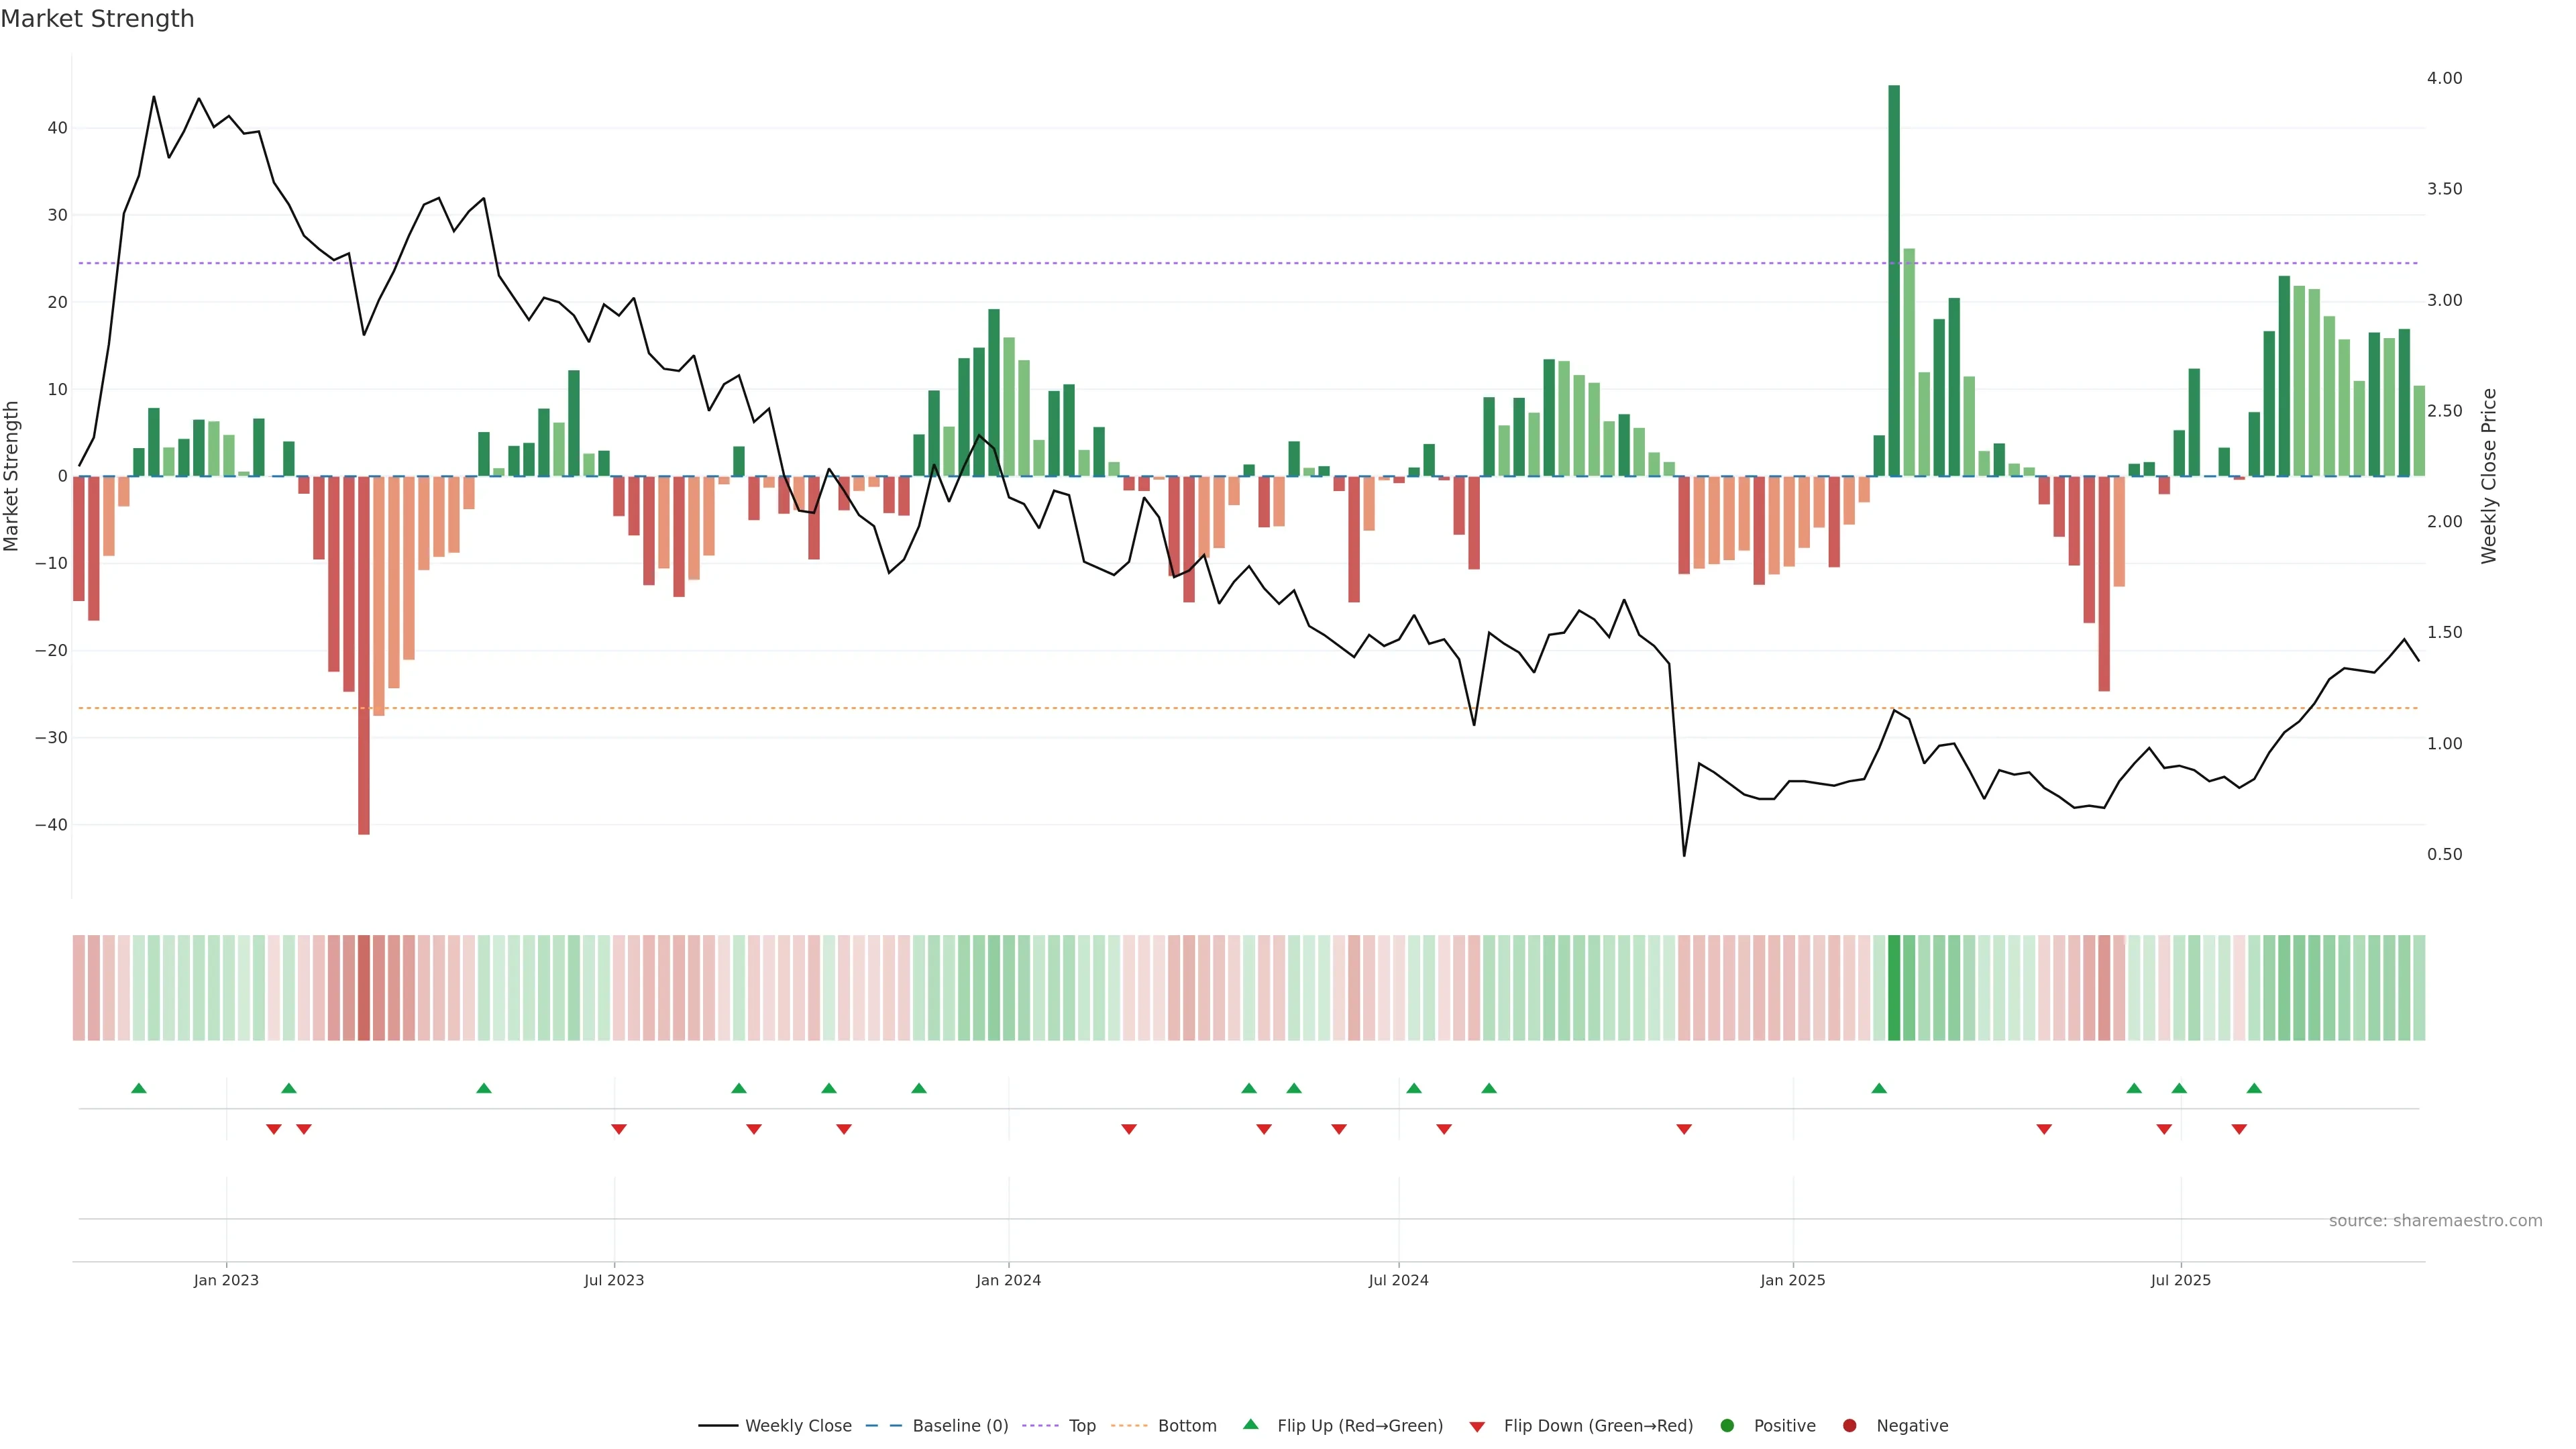This screenshot has width=2576, height=1449.
Task: Click the Market Strength chart title
Action: pos(97,19)
